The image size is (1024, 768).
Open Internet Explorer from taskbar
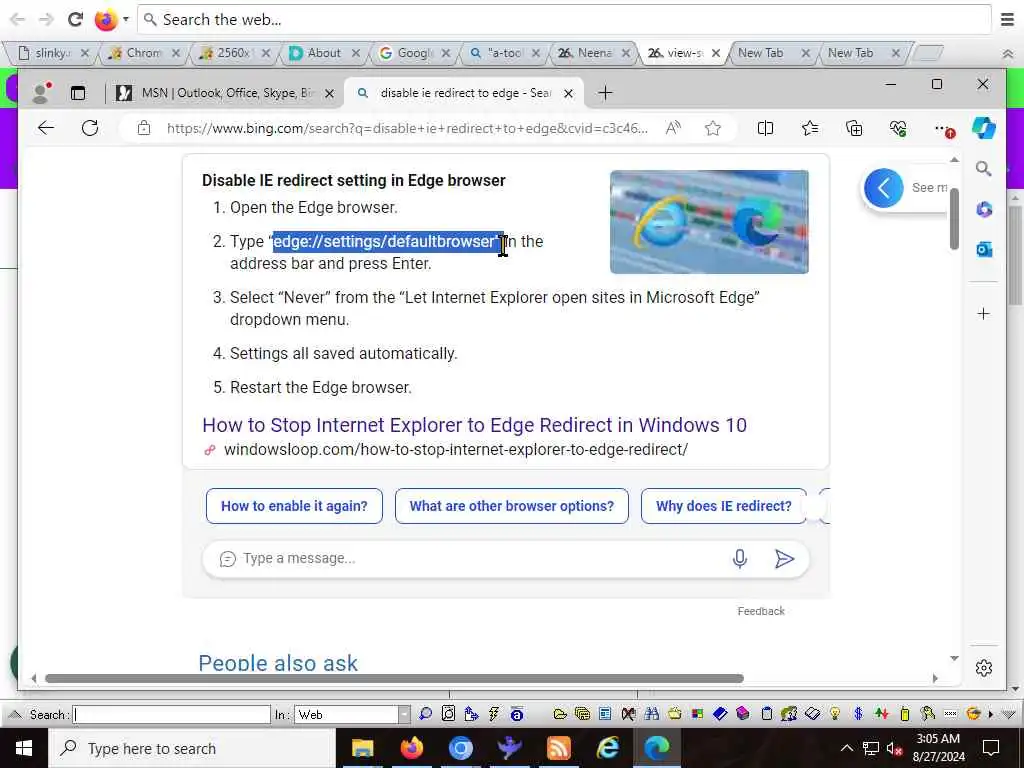click(x=607, y=748)
